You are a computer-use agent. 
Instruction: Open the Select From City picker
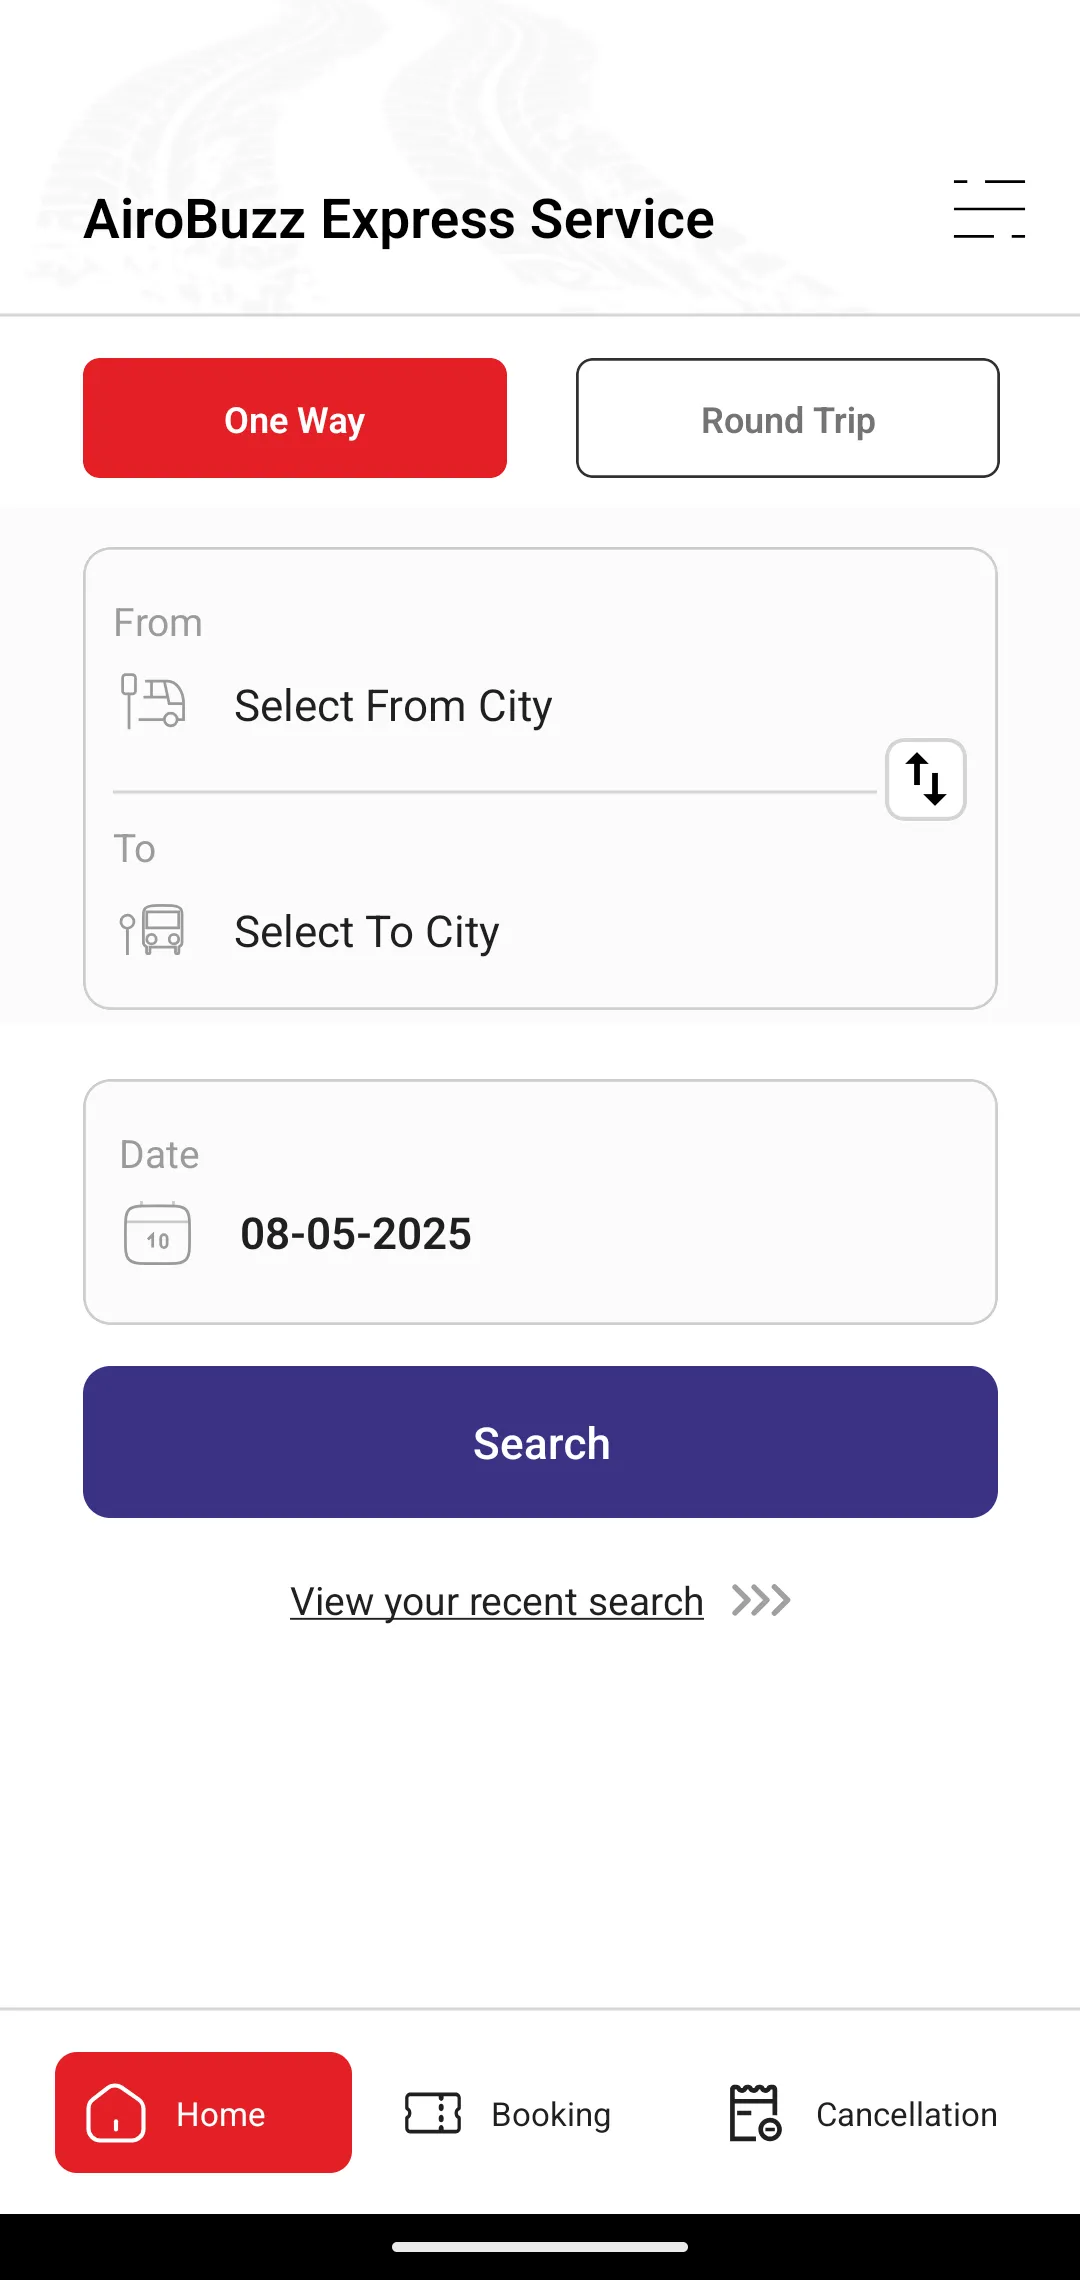pyautogui.click(x=393, y=706)
